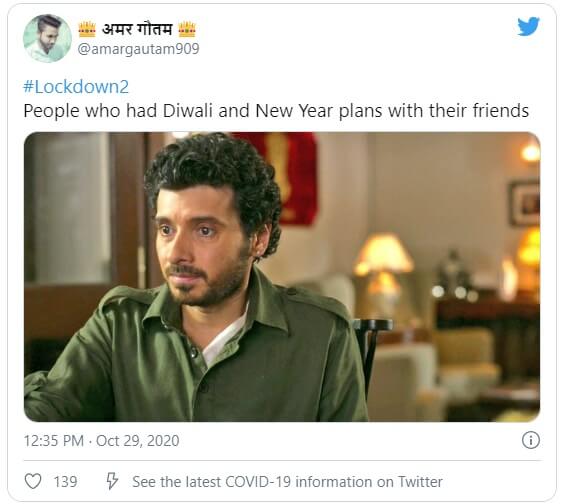
Task: Open the अमर गौतम display name
Action: (x=137, y=29)
